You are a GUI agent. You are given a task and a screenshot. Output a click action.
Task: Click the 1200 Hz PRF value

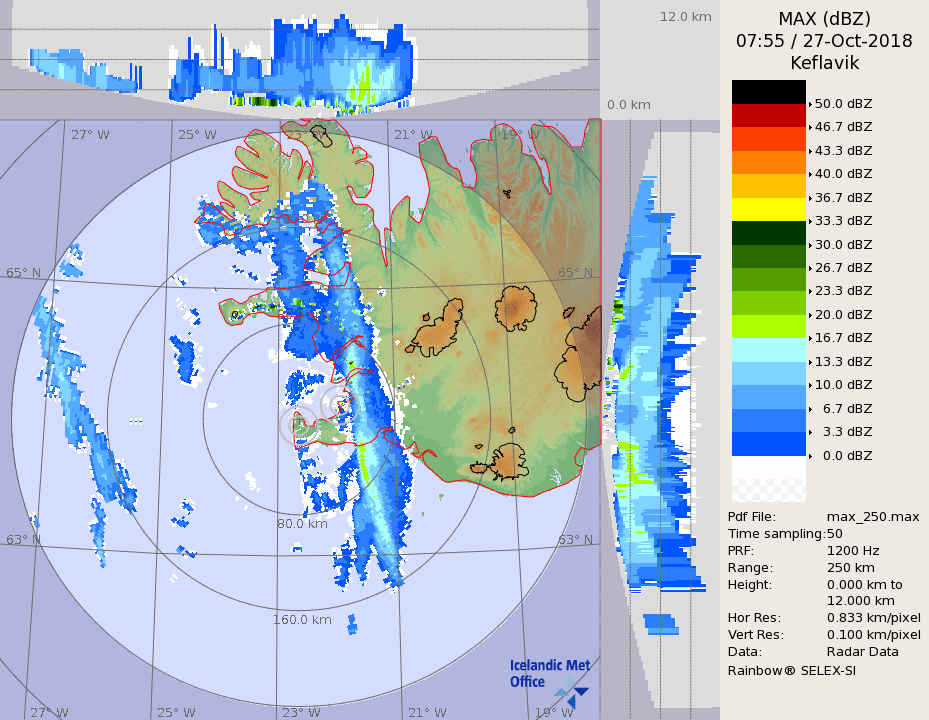[853, 550]
